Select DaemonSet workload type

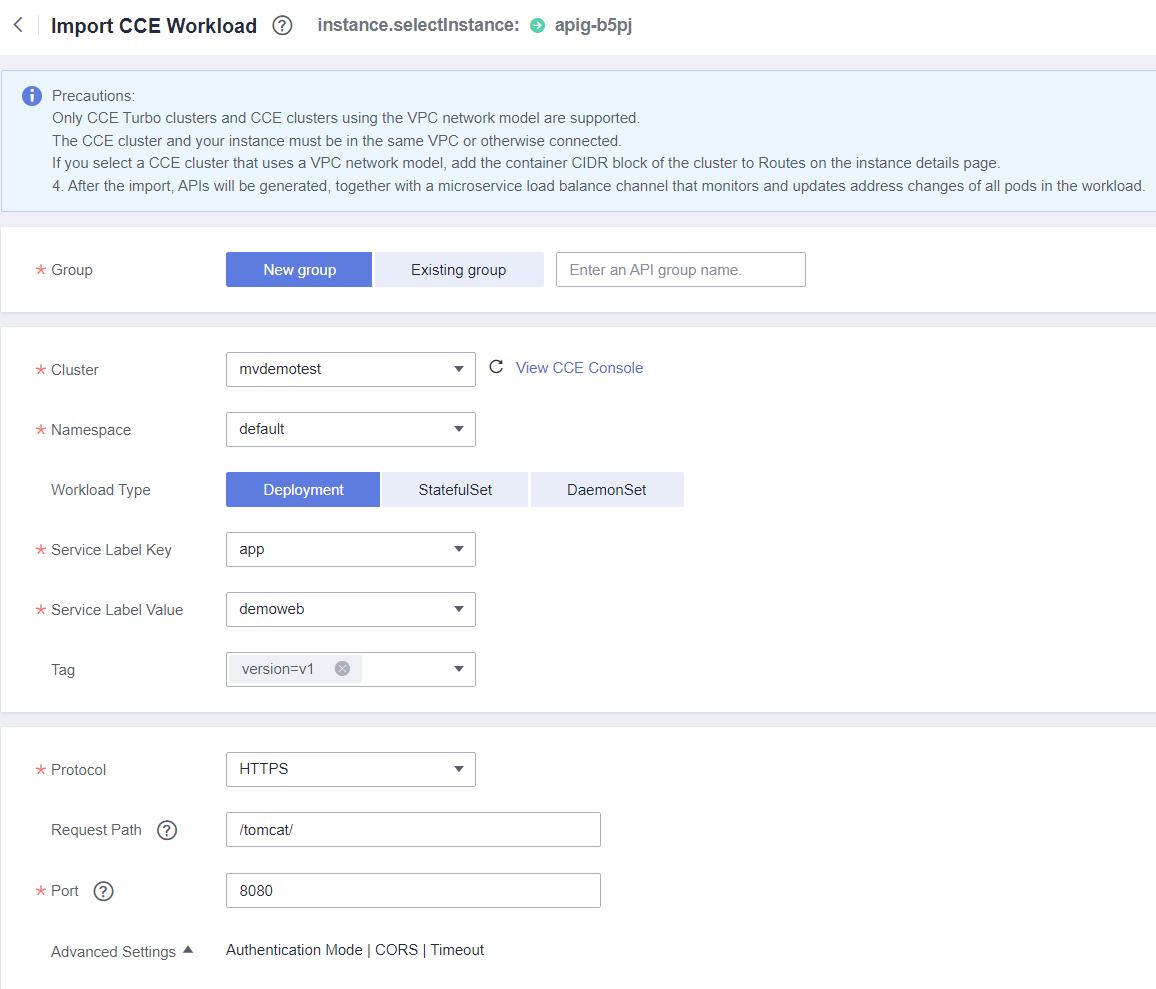tap(607, 489)
